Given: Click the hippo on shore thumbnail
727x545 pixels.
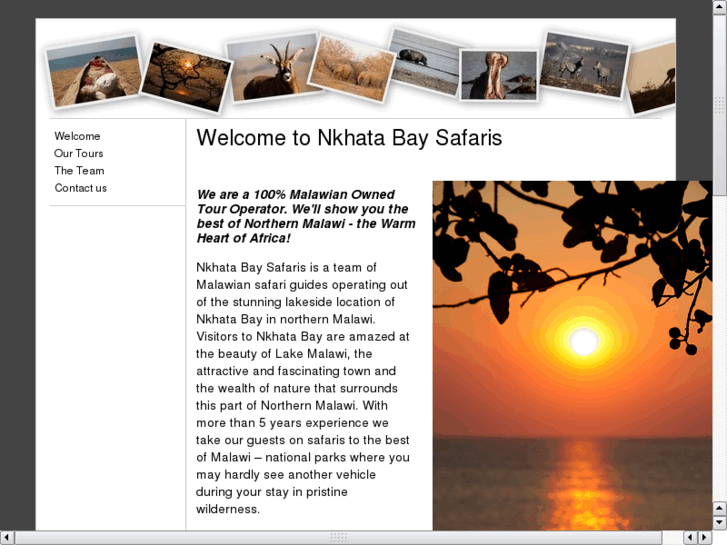Looking at the screenshot, I should pos(423,63).
